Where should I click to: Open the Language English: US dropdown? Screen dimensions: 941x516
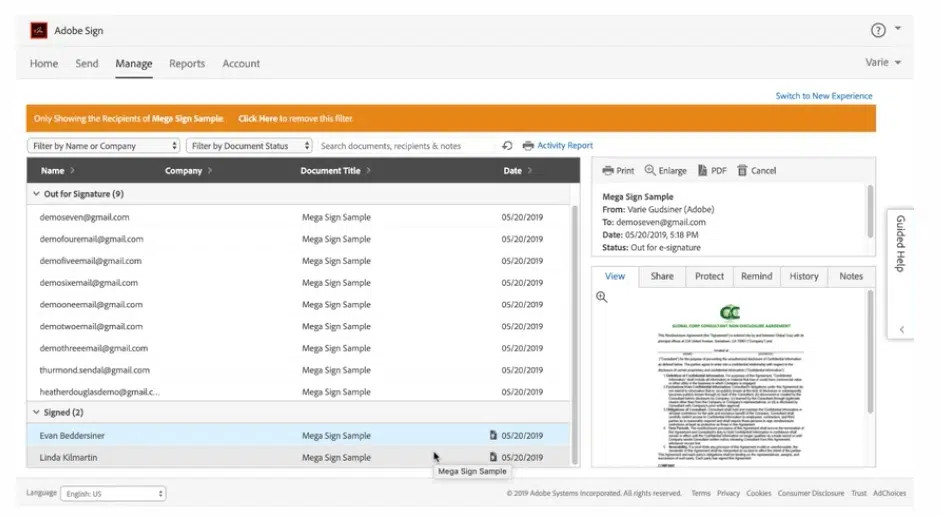(x=113, y=494)
